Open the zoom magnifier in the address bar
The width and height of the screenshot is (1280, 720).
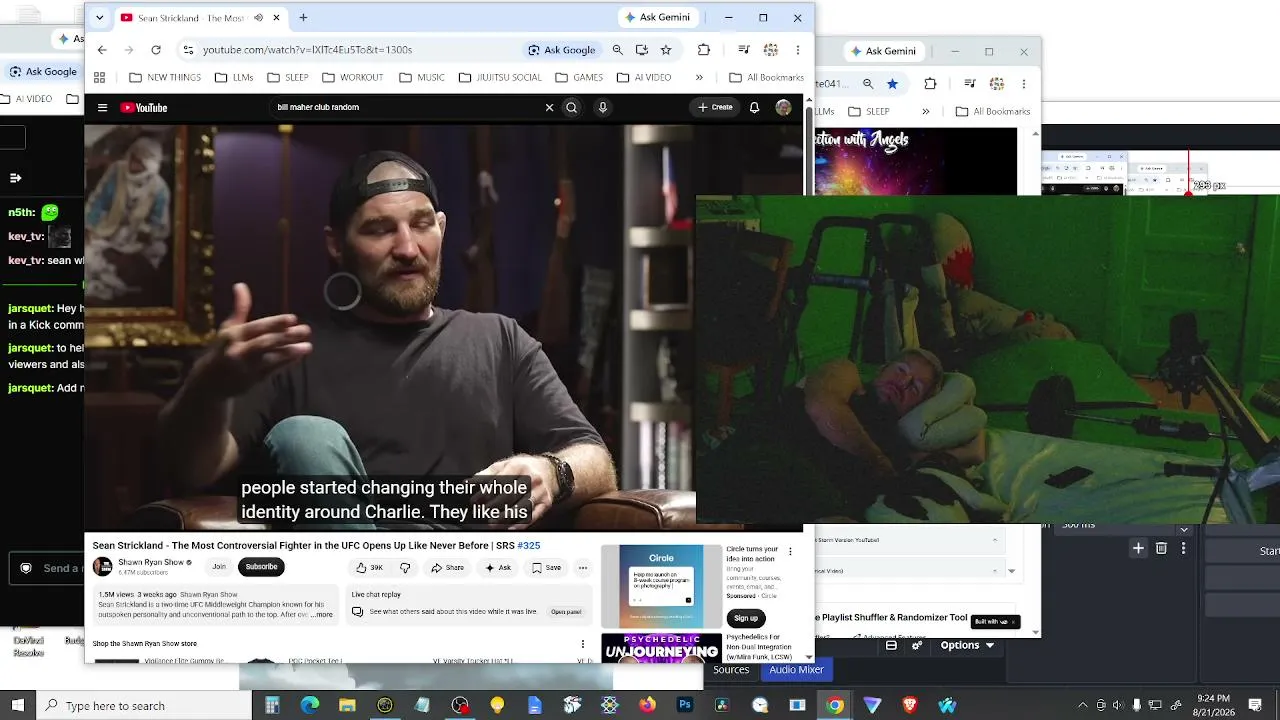point(617,50)
